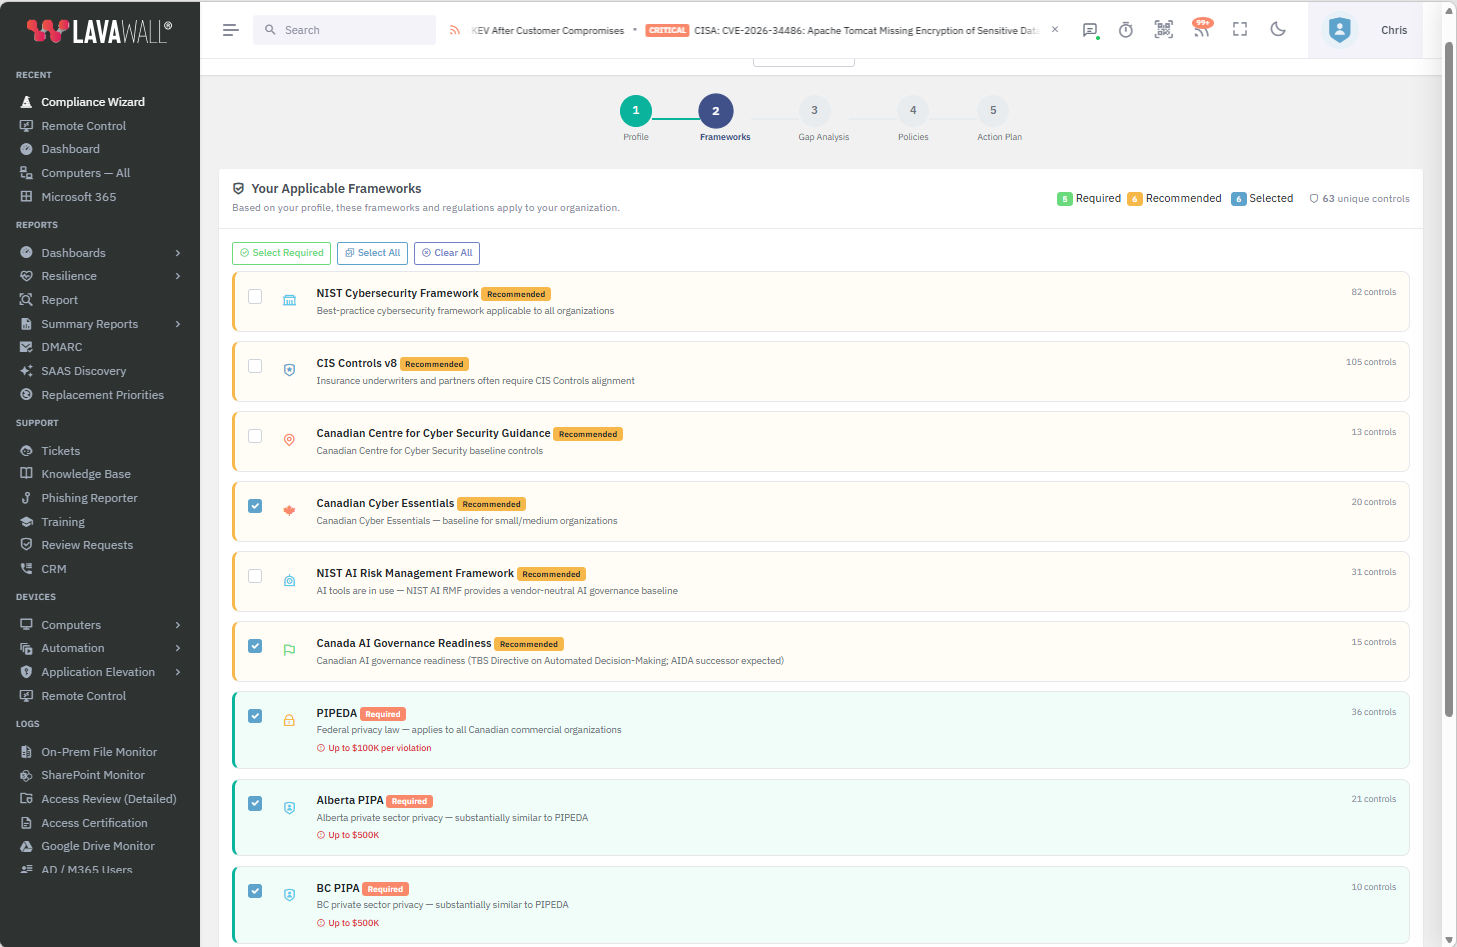
Task: Expand the Resilience submenu chevron
Action: 178,276
